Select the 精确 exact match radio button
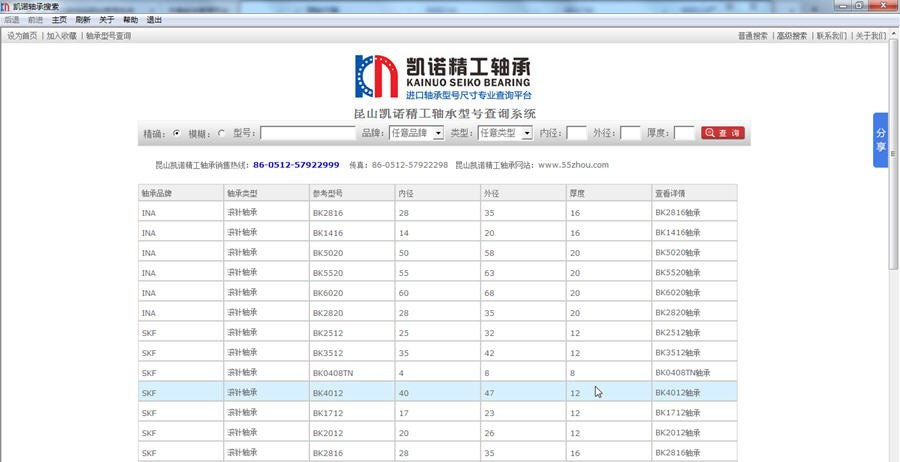900x462 pixels. (177, 133)
